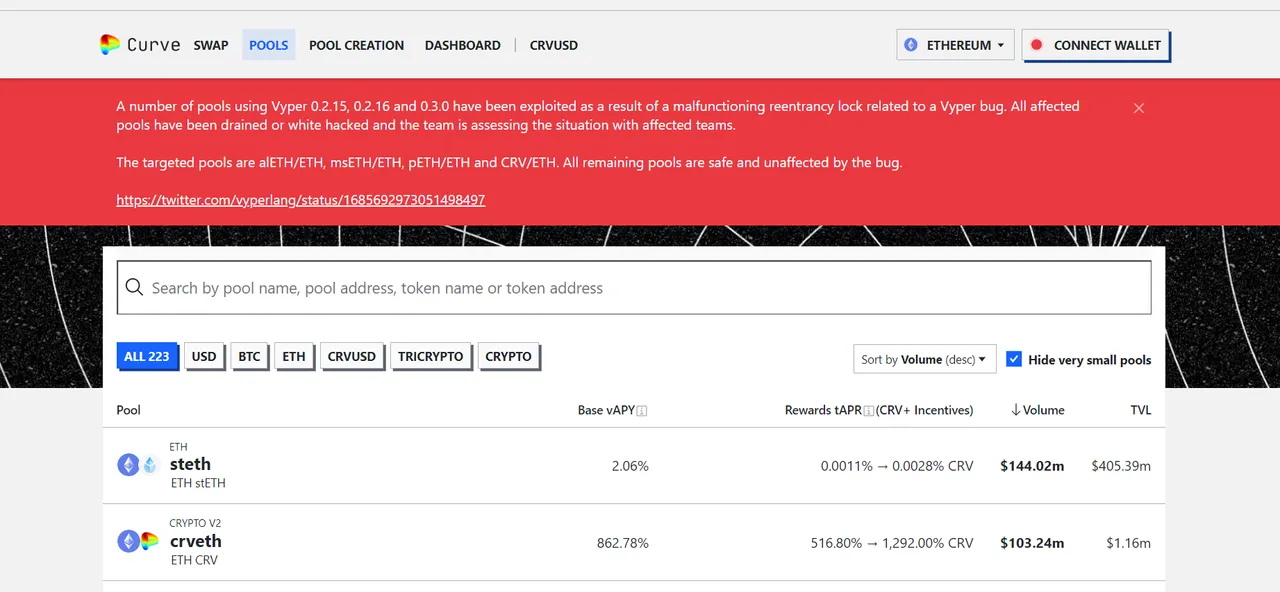Open the vyperlang Twitter status link

pos(301,200)
